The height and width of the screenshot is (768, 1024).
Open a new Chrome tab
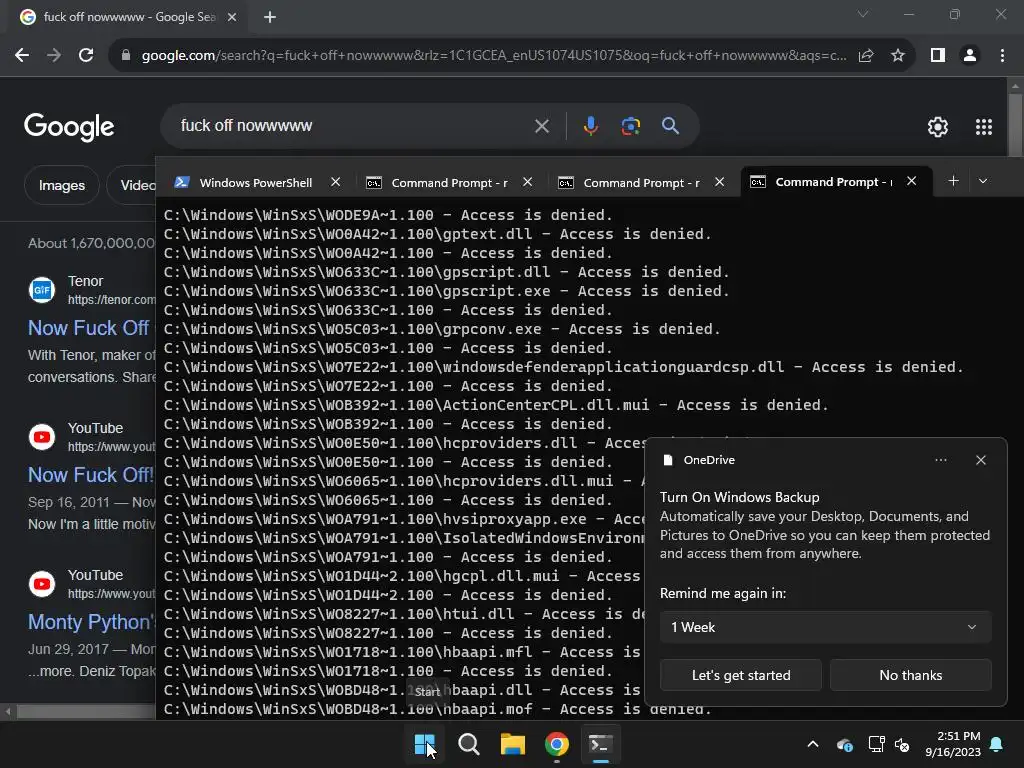click(270, 17)
